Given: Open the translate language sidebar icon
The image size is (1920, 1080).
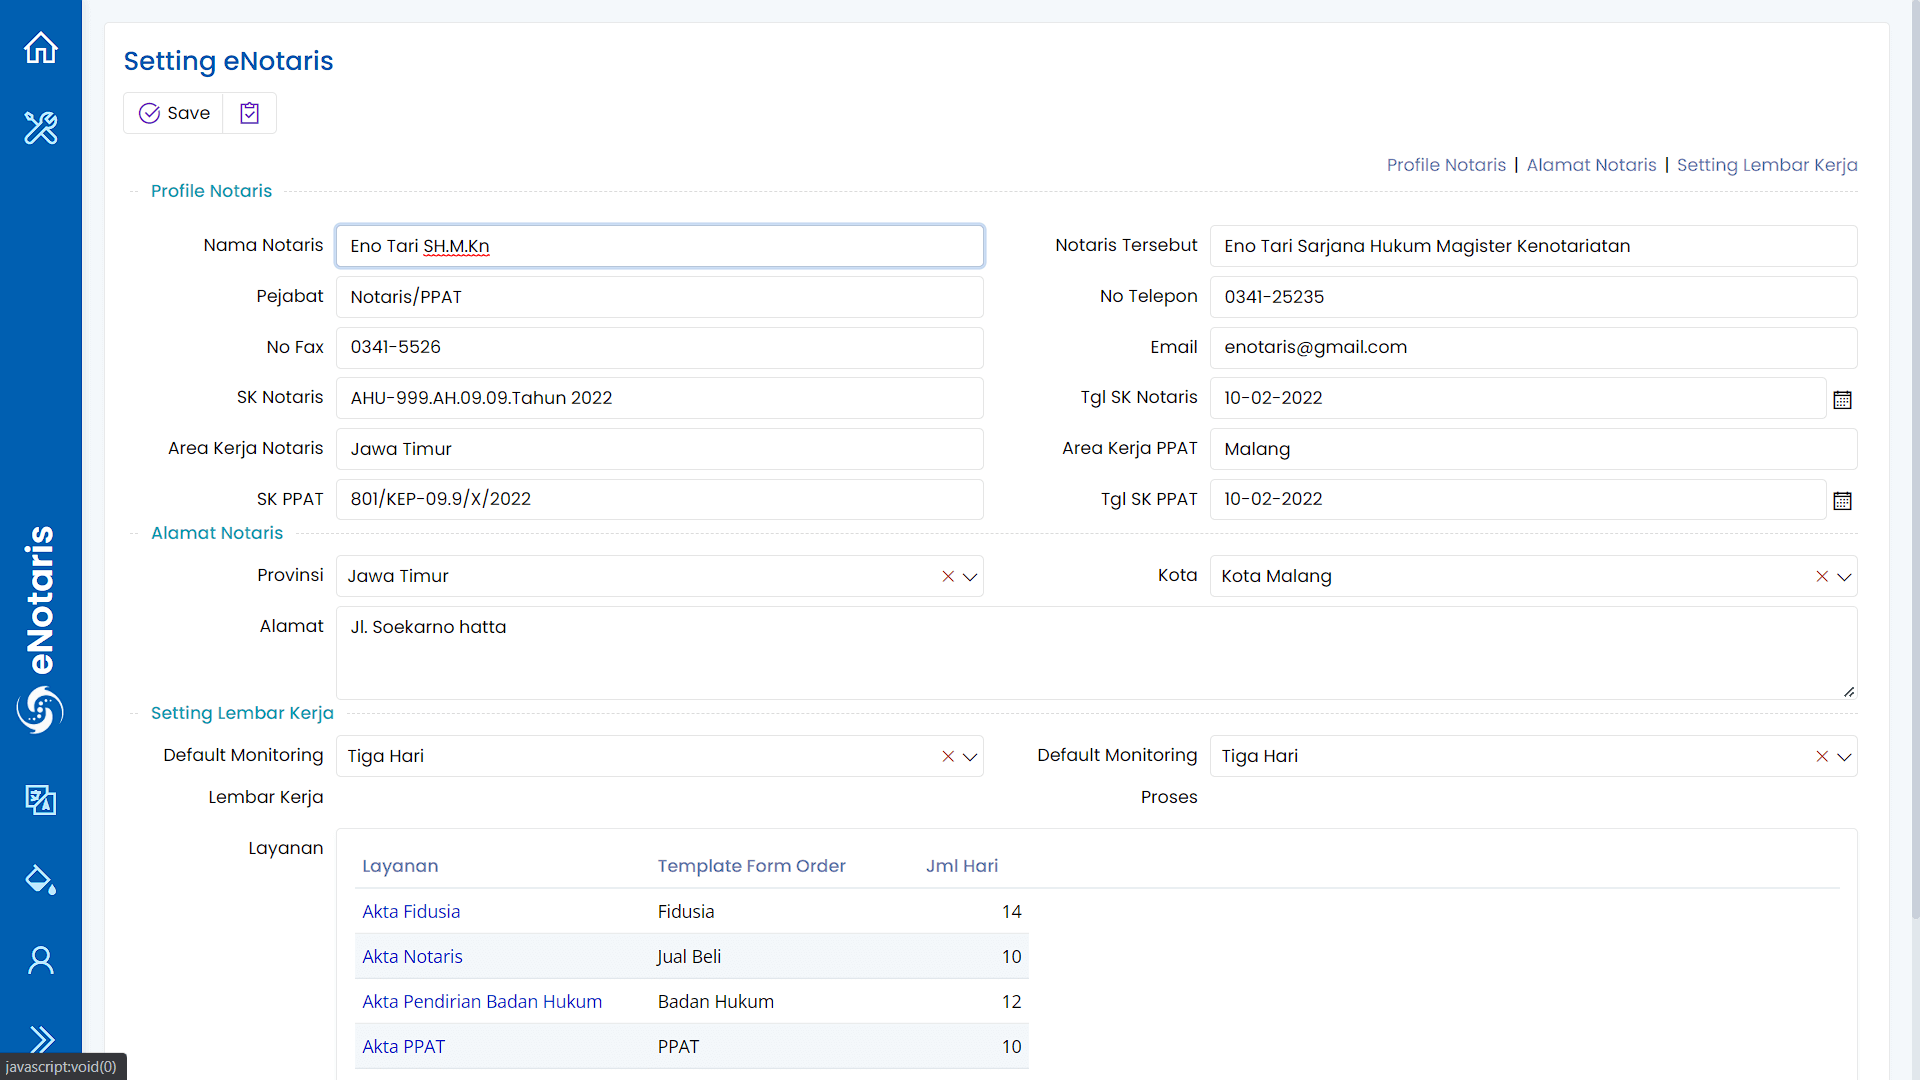Looking at the screenshot, I should pos(41,799).
